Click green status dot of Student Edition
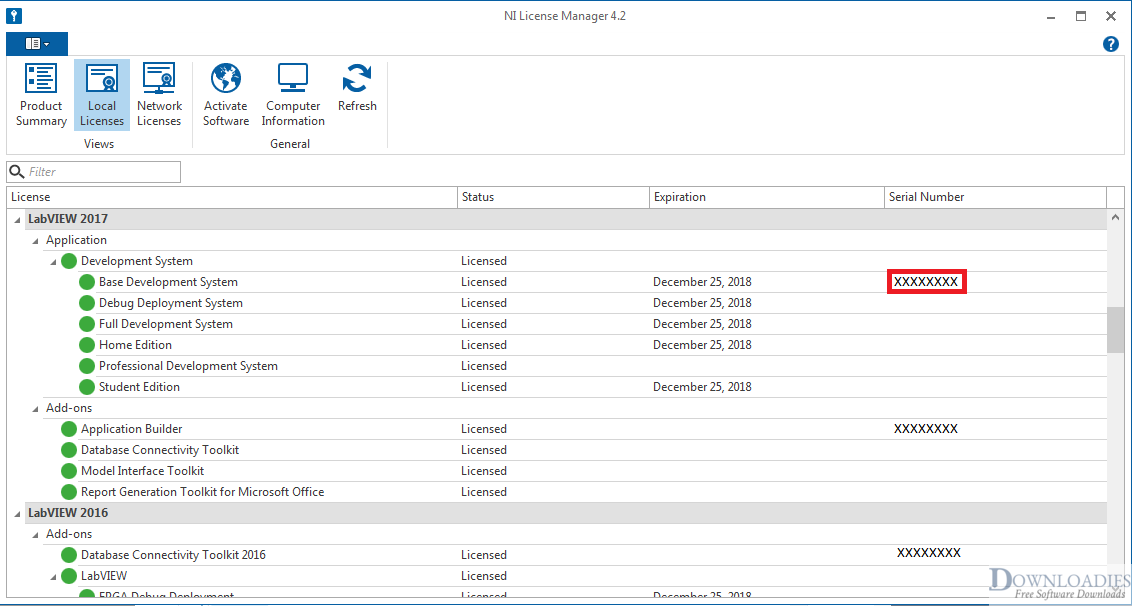This screenshot has width=1132, height=606. coord(87,386)
